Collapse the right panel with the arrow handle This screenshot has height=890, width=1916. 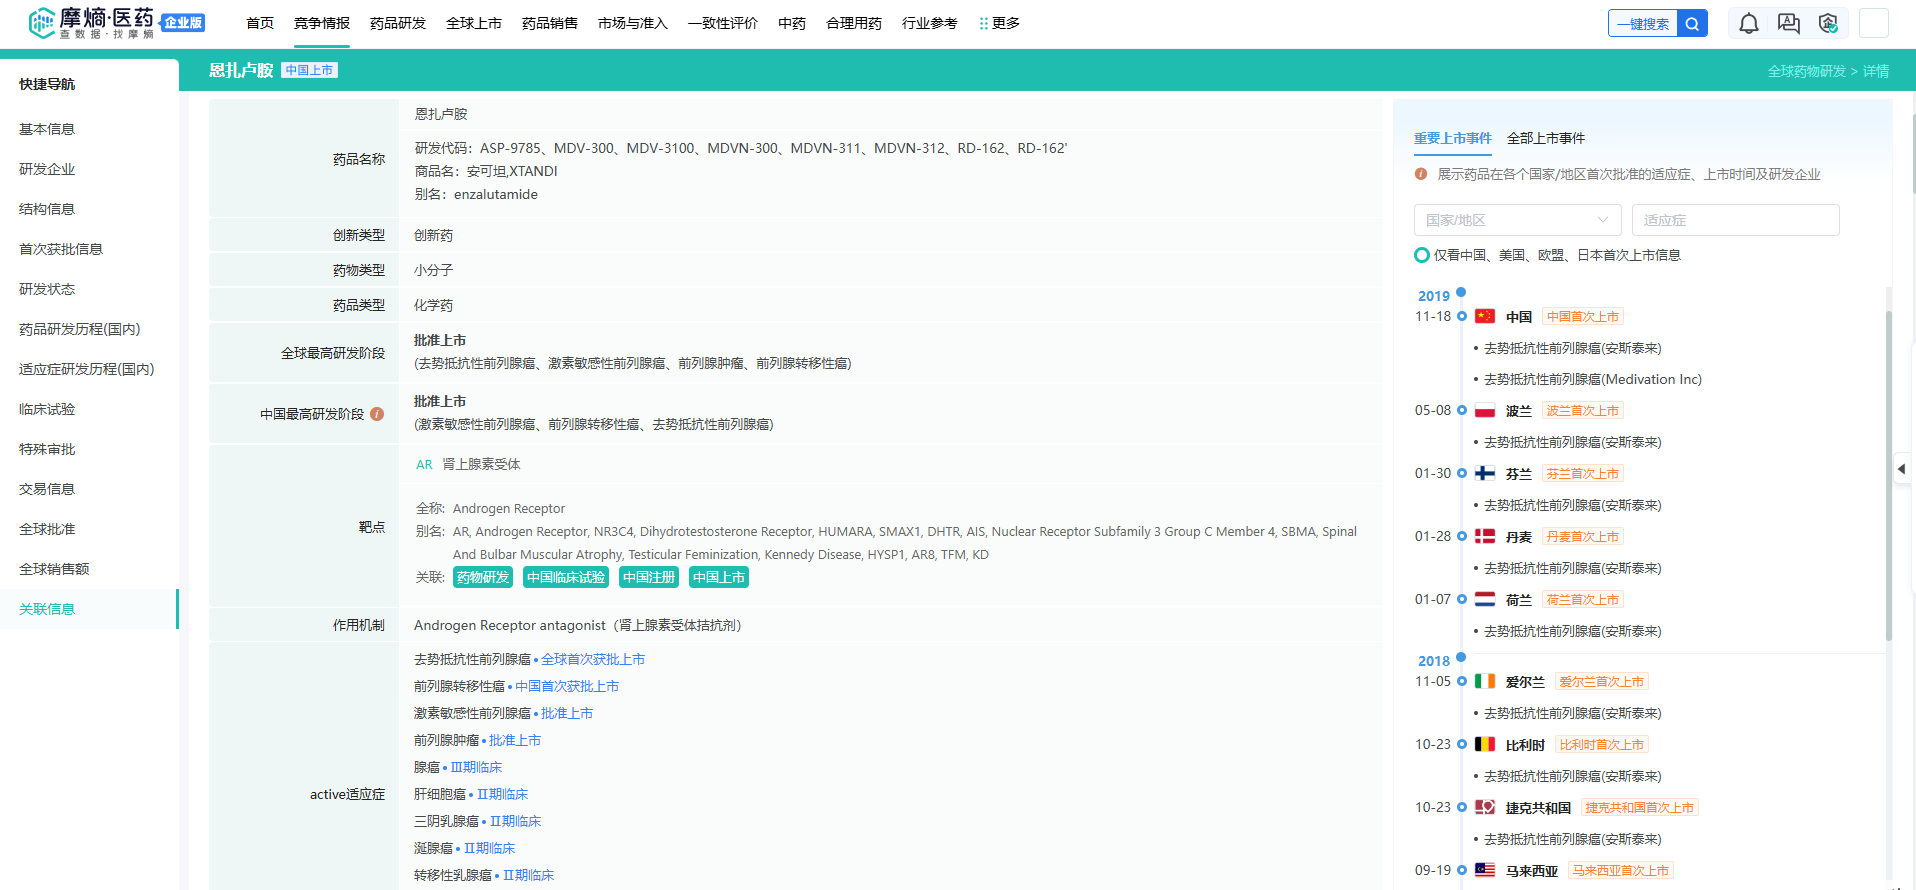[x=1902, y=468]
